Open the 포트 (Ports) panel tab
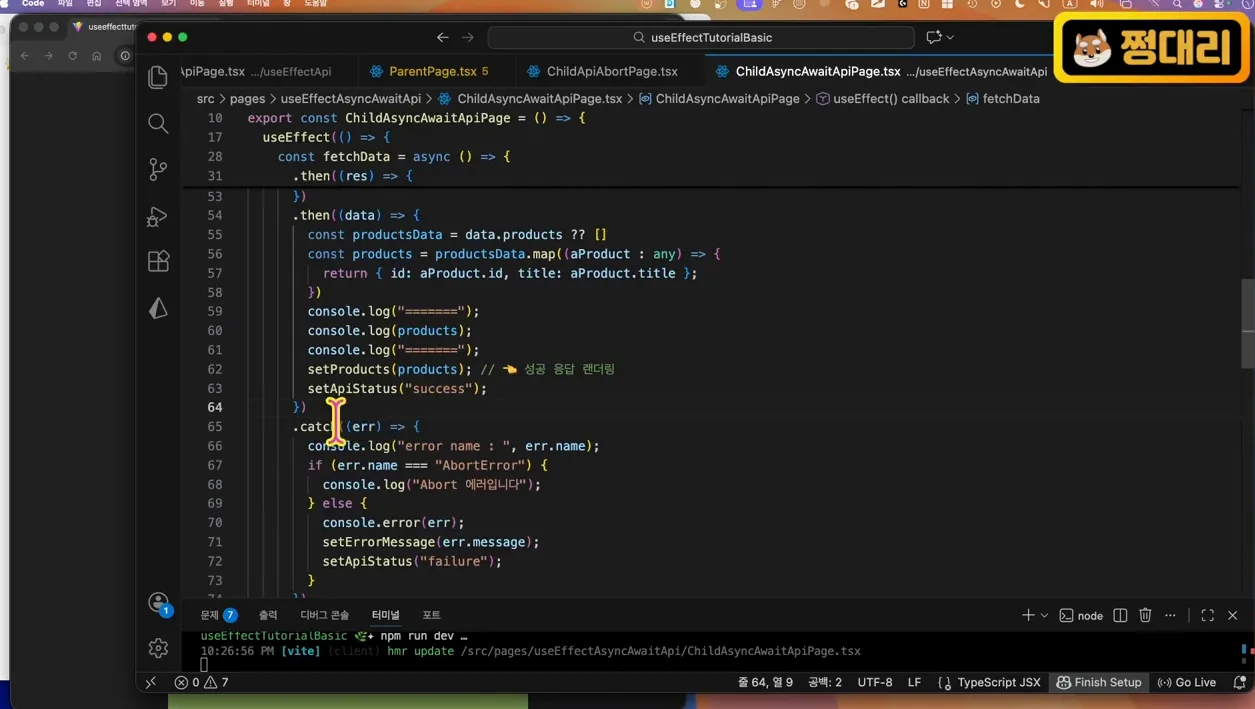The image size is (1255, 709). click(x=431, y=615)
